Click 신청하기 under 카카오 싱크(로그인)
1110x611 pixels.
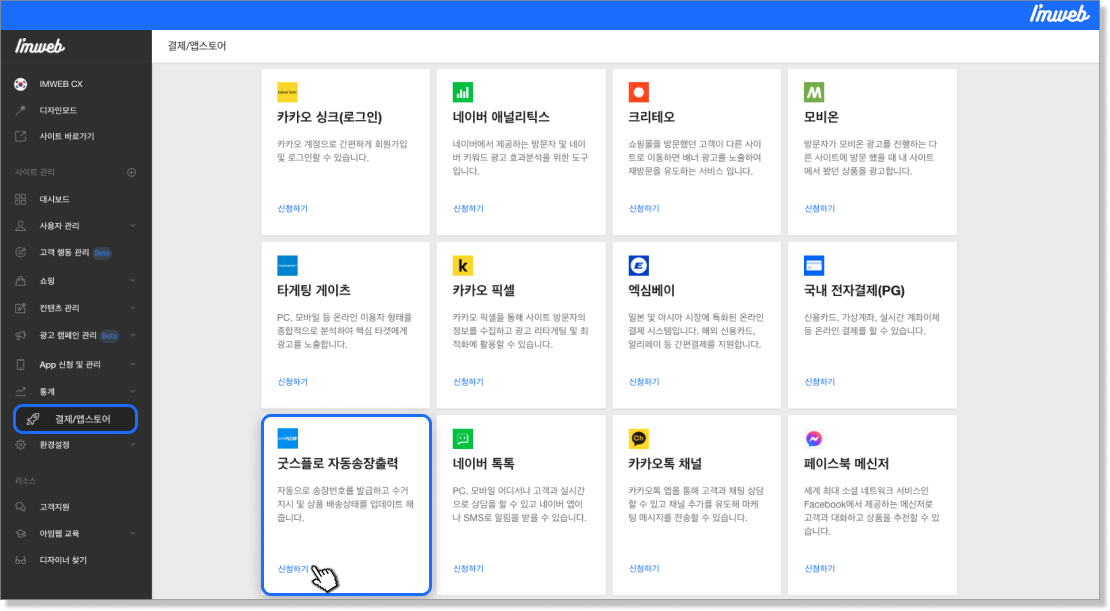292,209
